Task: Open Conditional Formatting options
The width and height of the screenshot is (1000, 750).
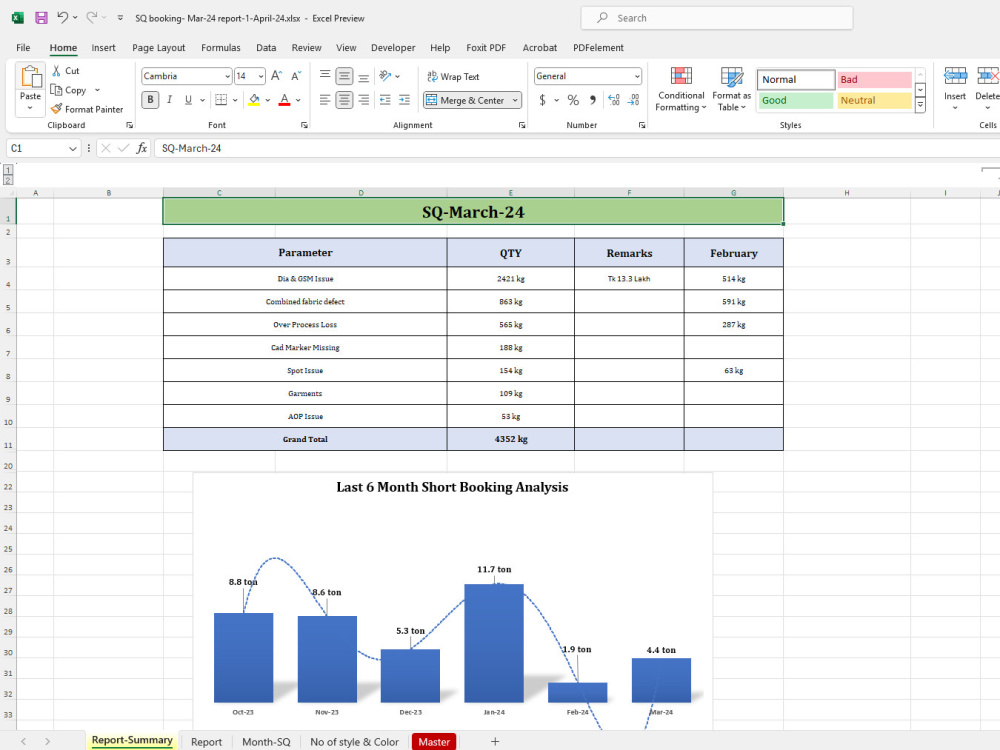Action: tap(681, 88)
